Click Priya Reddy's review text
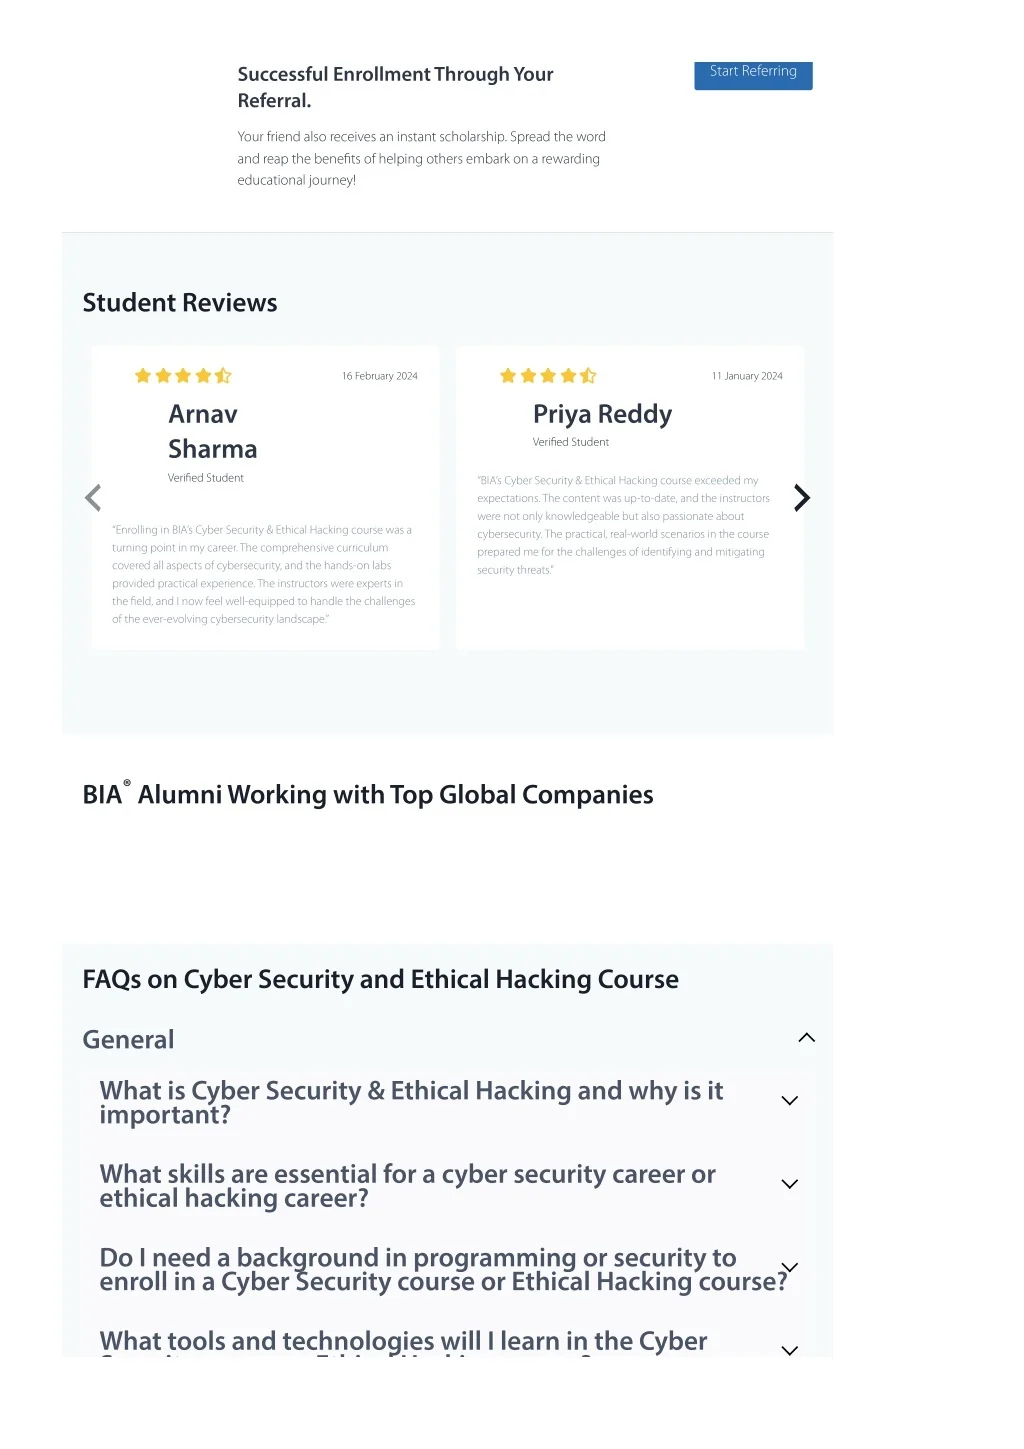 pos(624,525)
